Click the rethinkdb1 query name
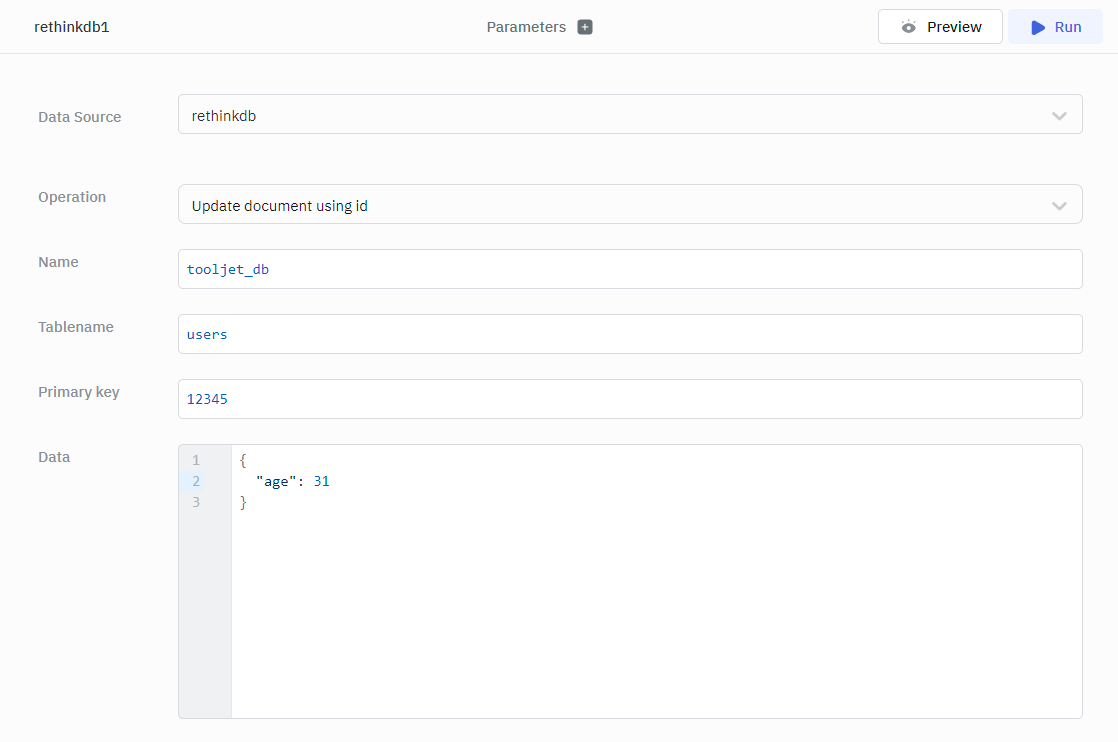The image size is (1118, 742). click(x=72, y=27)
